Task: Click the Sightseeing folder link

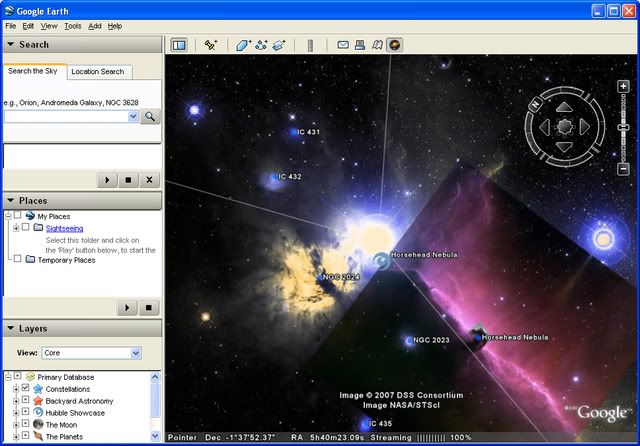Action: pos(64,228)
